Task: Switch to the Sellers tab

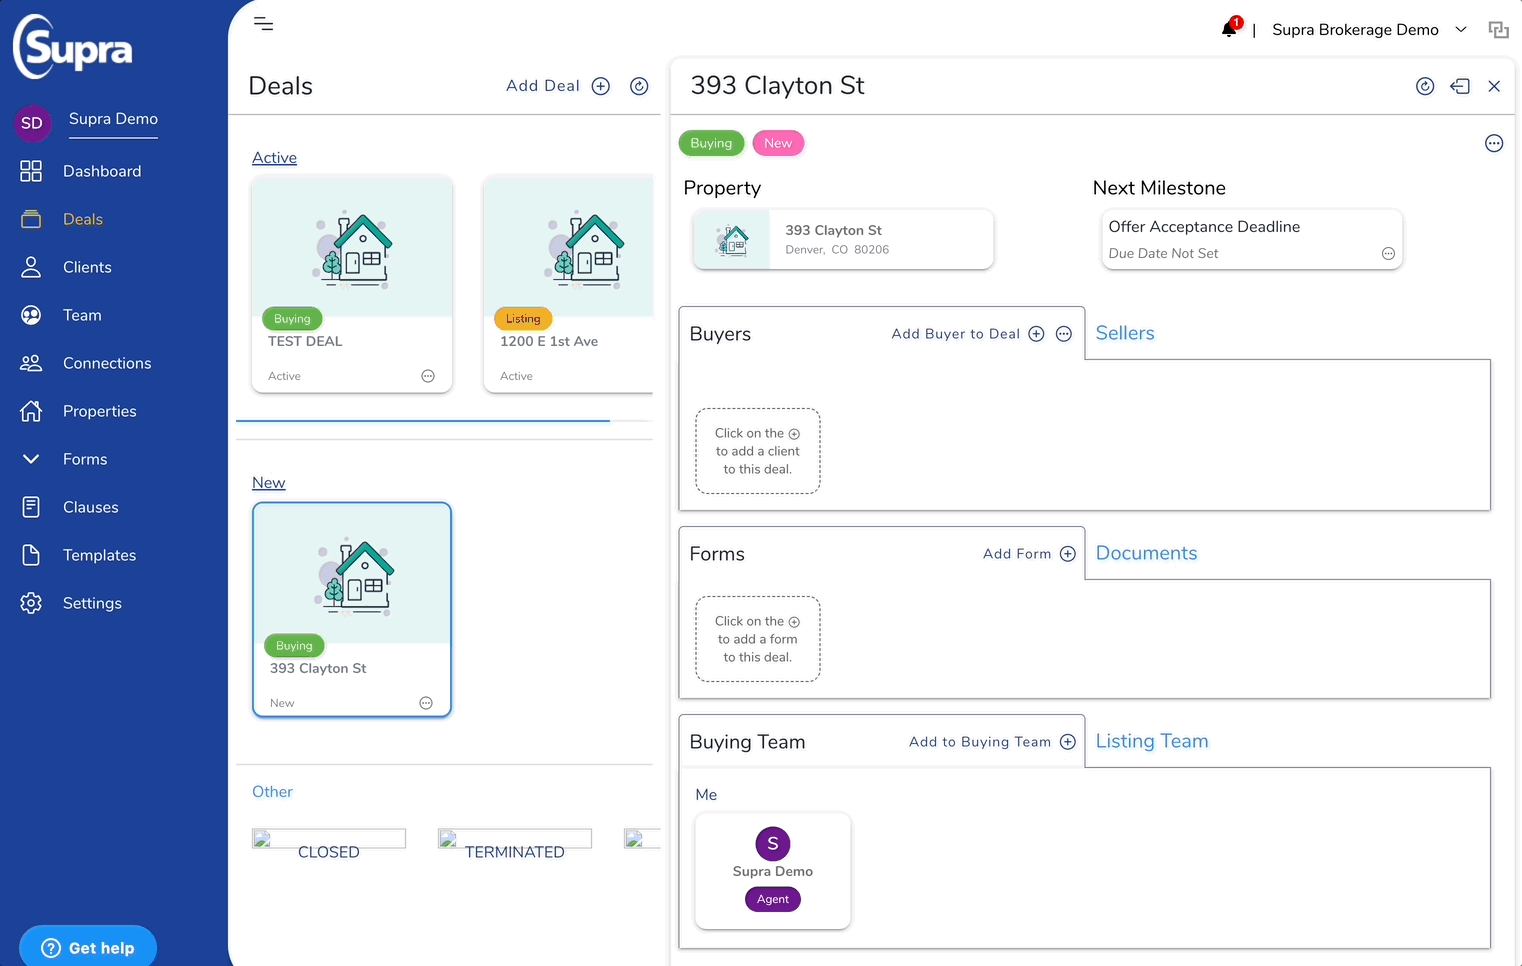Action: click(x=1125, y=333)
